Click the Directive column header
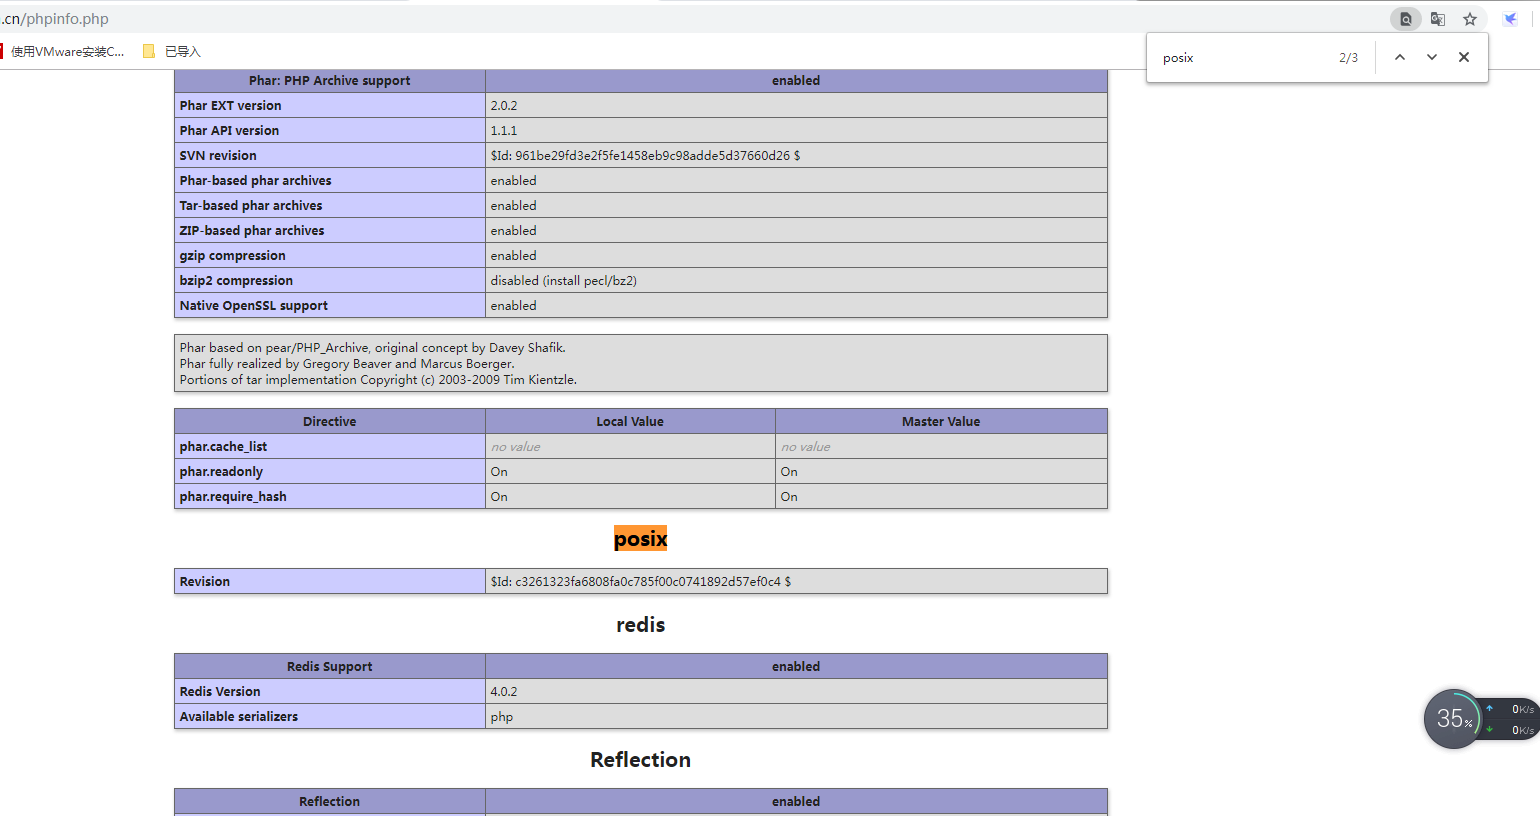1540x816 pixels. [x=330, y=421]
